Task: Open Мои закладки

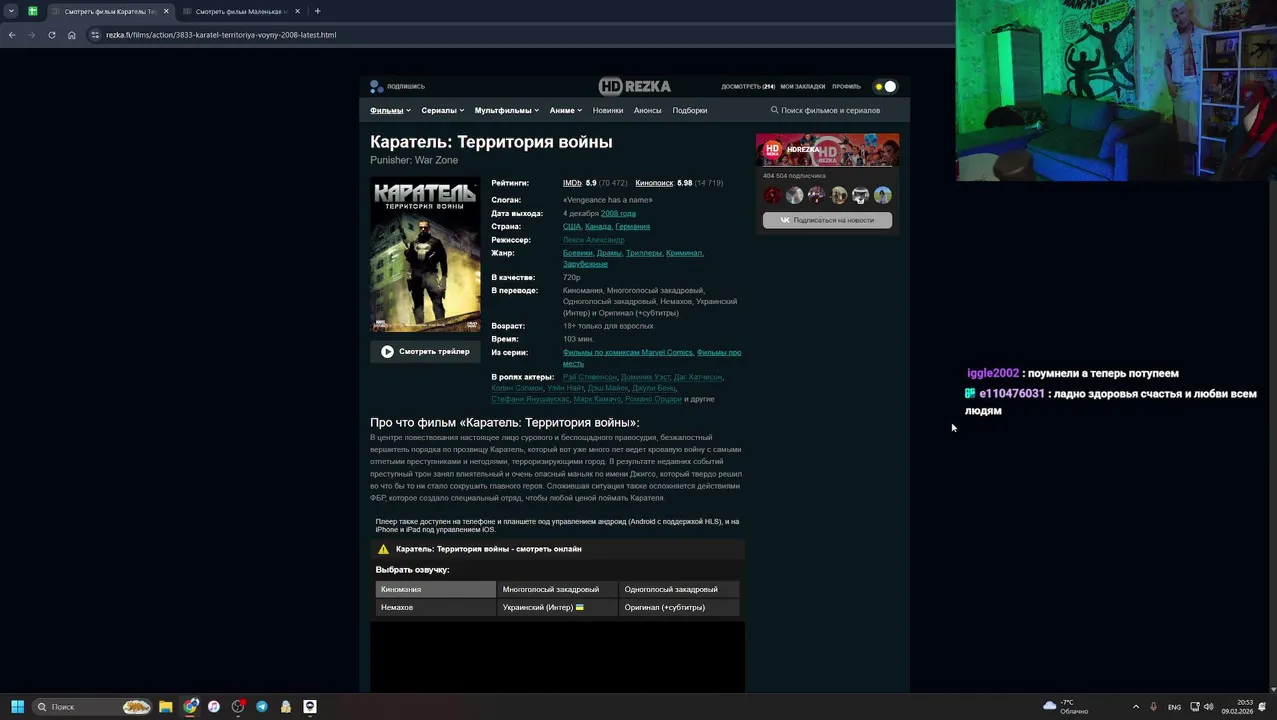Action: 803,86
